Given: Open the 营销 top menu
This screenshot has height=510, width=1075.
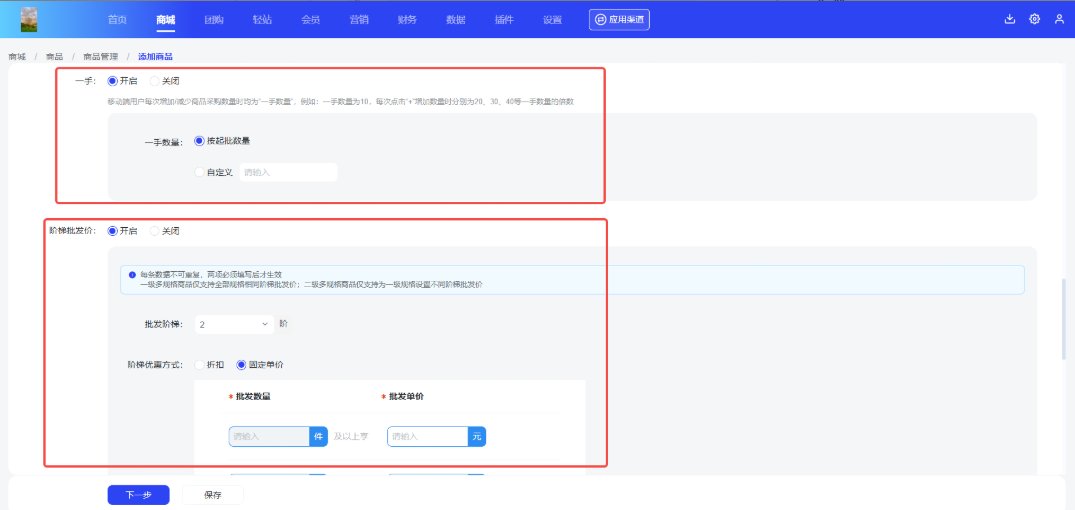Looking at the screenshot, I should click(358, 19).
